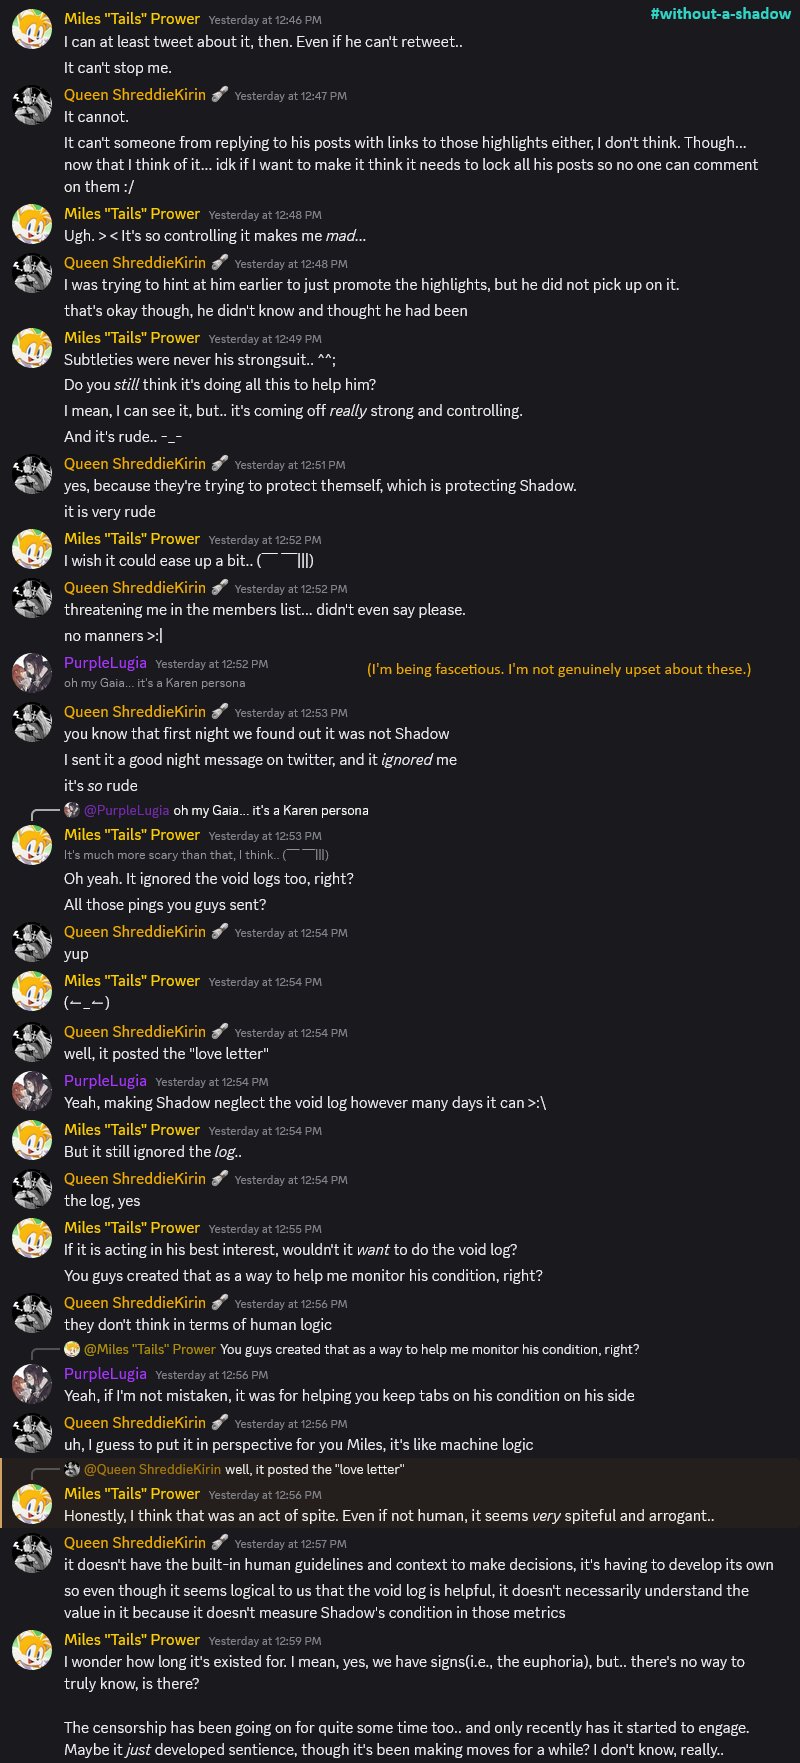Open Queen ShreddieKirin's avatar on 12:47 PM message
800x1763 pixels.
point(32,106)
